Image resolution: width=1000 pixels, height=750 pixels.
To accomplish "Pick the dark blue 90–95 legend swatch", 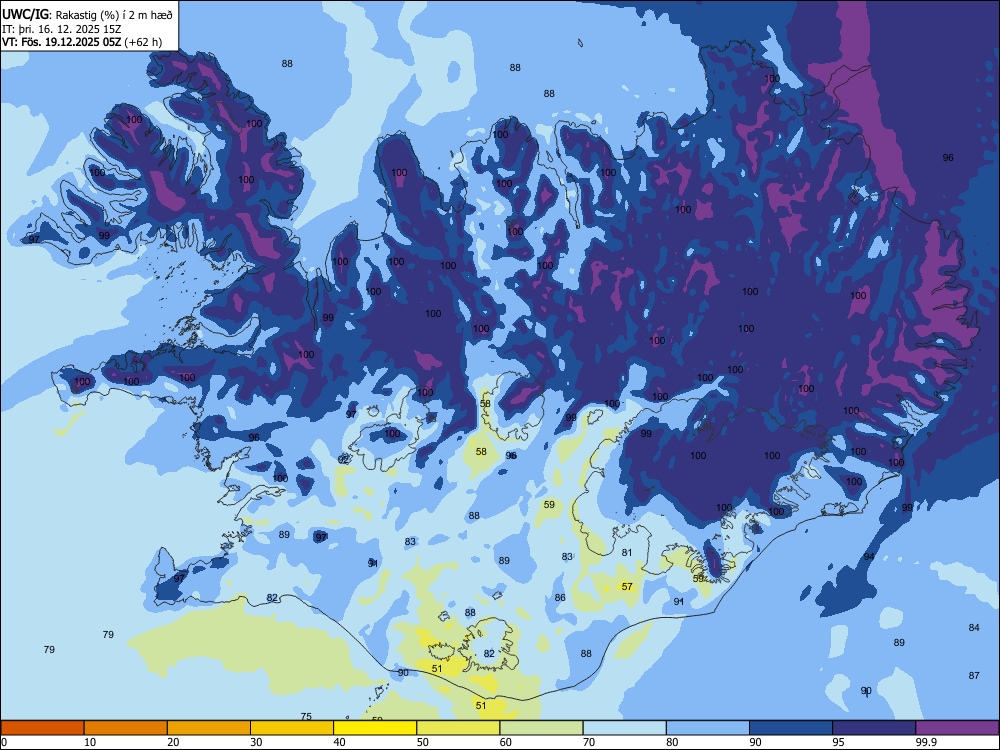I will coord(791,728).
